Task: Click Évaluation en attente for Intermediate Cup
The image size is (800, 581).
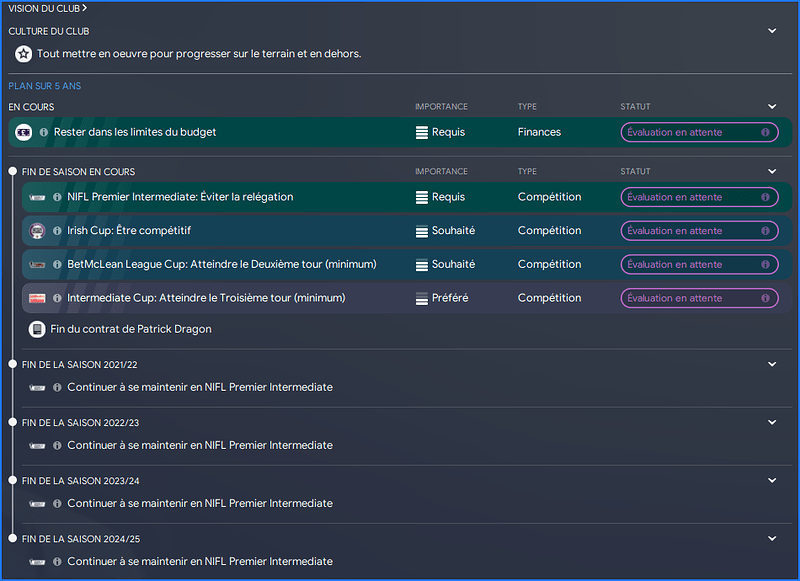Action: [699, 298]
